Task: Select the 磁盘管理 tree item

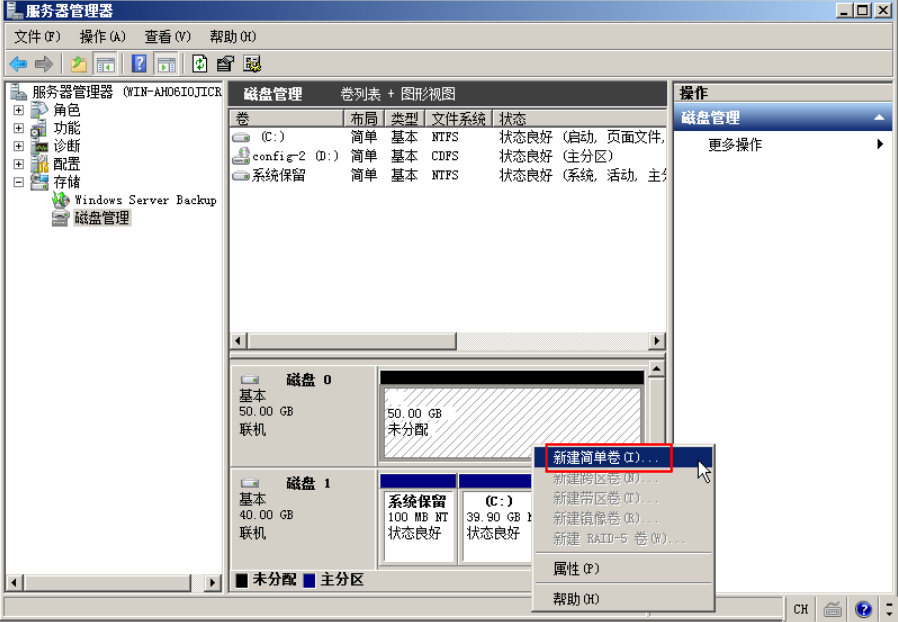Action: click(x=101, y=218)
